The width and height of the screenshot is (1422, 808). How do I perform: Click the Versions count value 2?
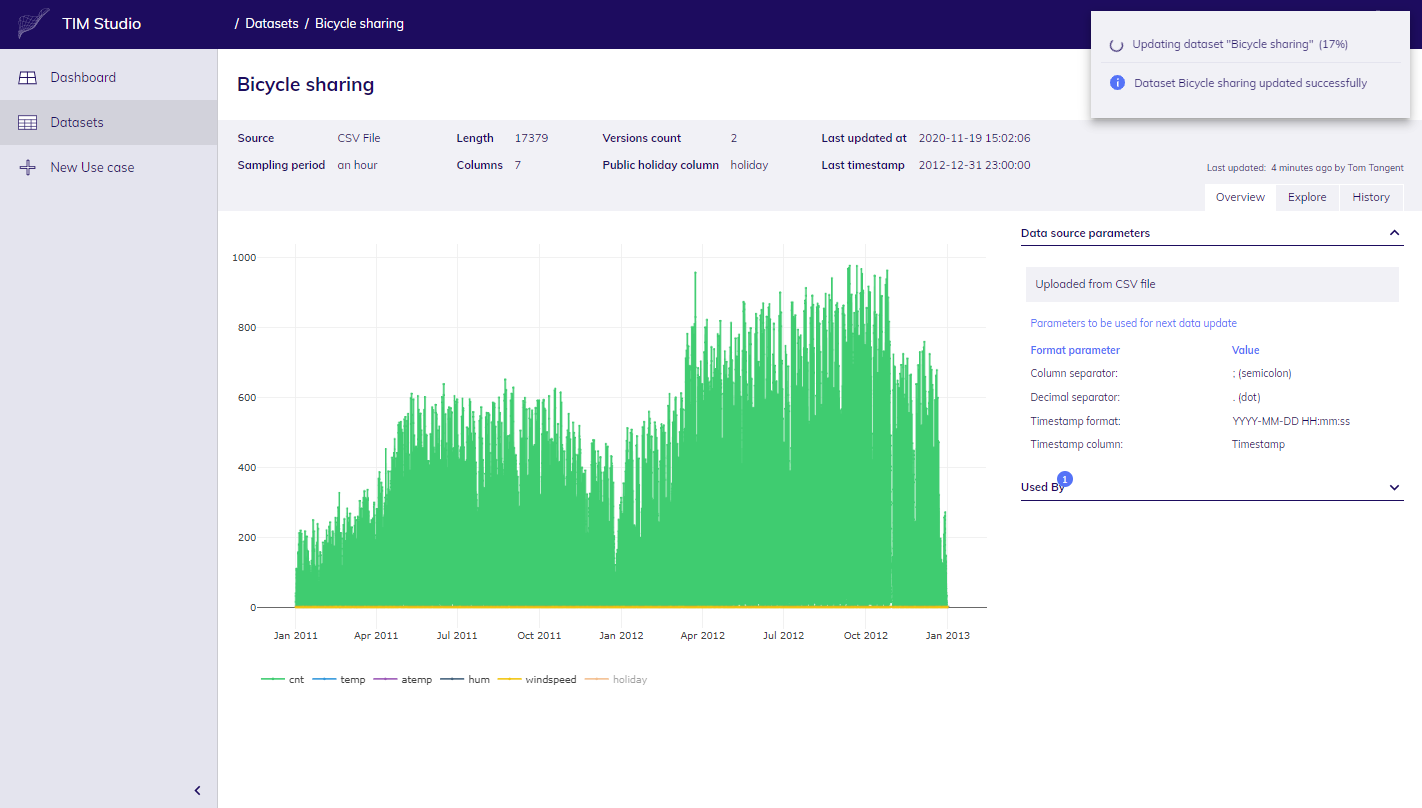pyautogui.click(x=734, y=138)
